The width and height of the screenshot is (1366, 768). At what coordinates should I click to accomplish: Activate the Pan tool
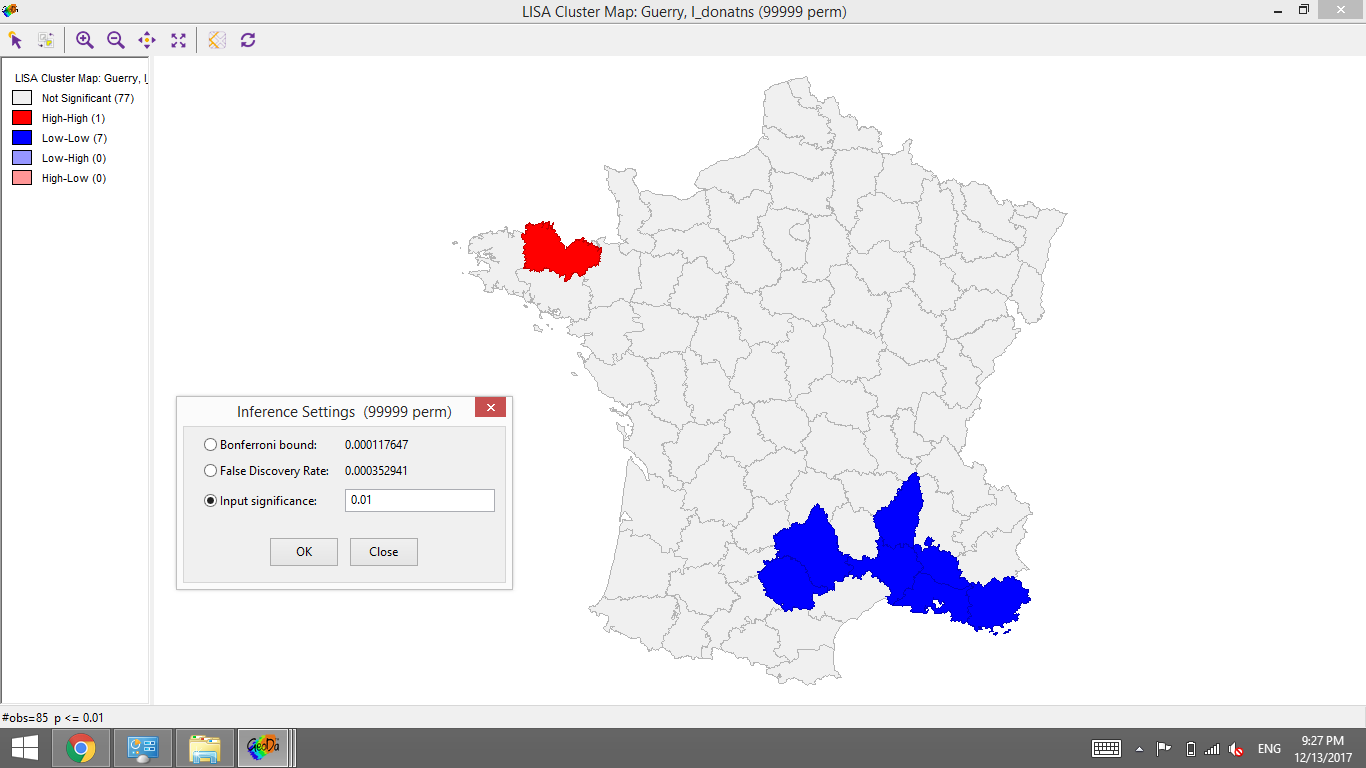pos(146,40)
